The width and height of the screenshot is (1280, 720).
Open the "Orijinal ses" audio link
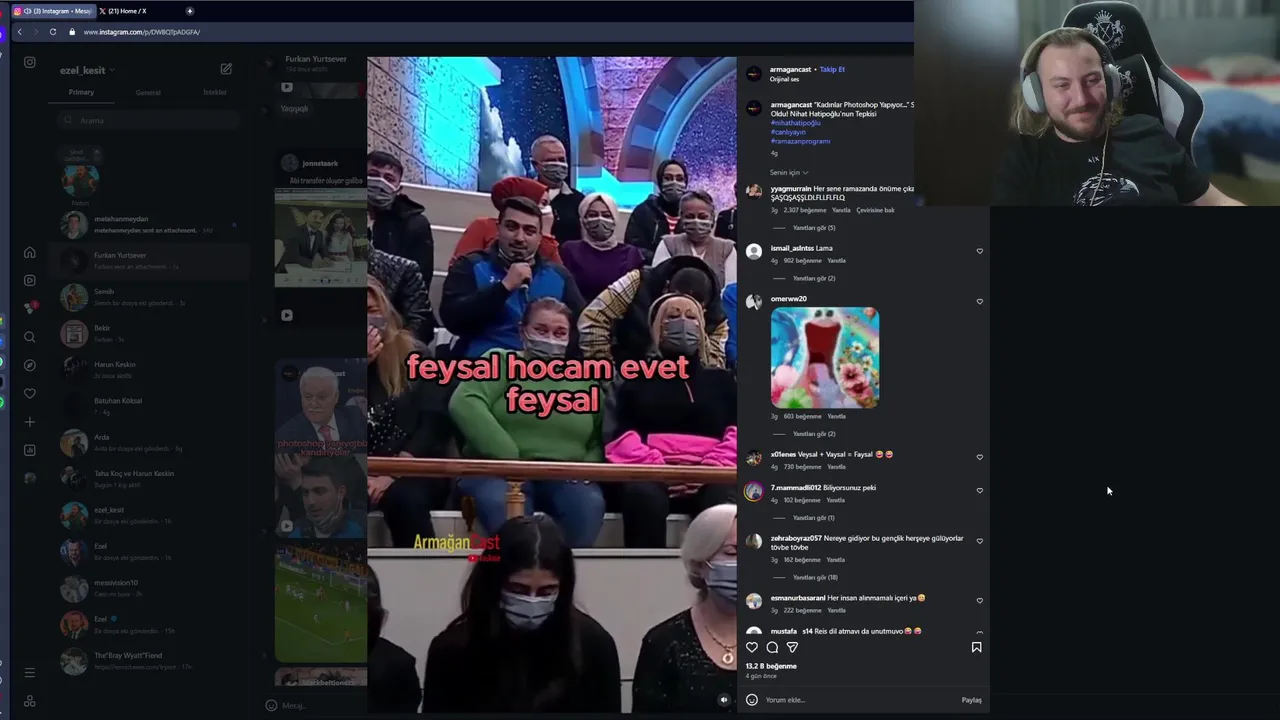(785, 79)
